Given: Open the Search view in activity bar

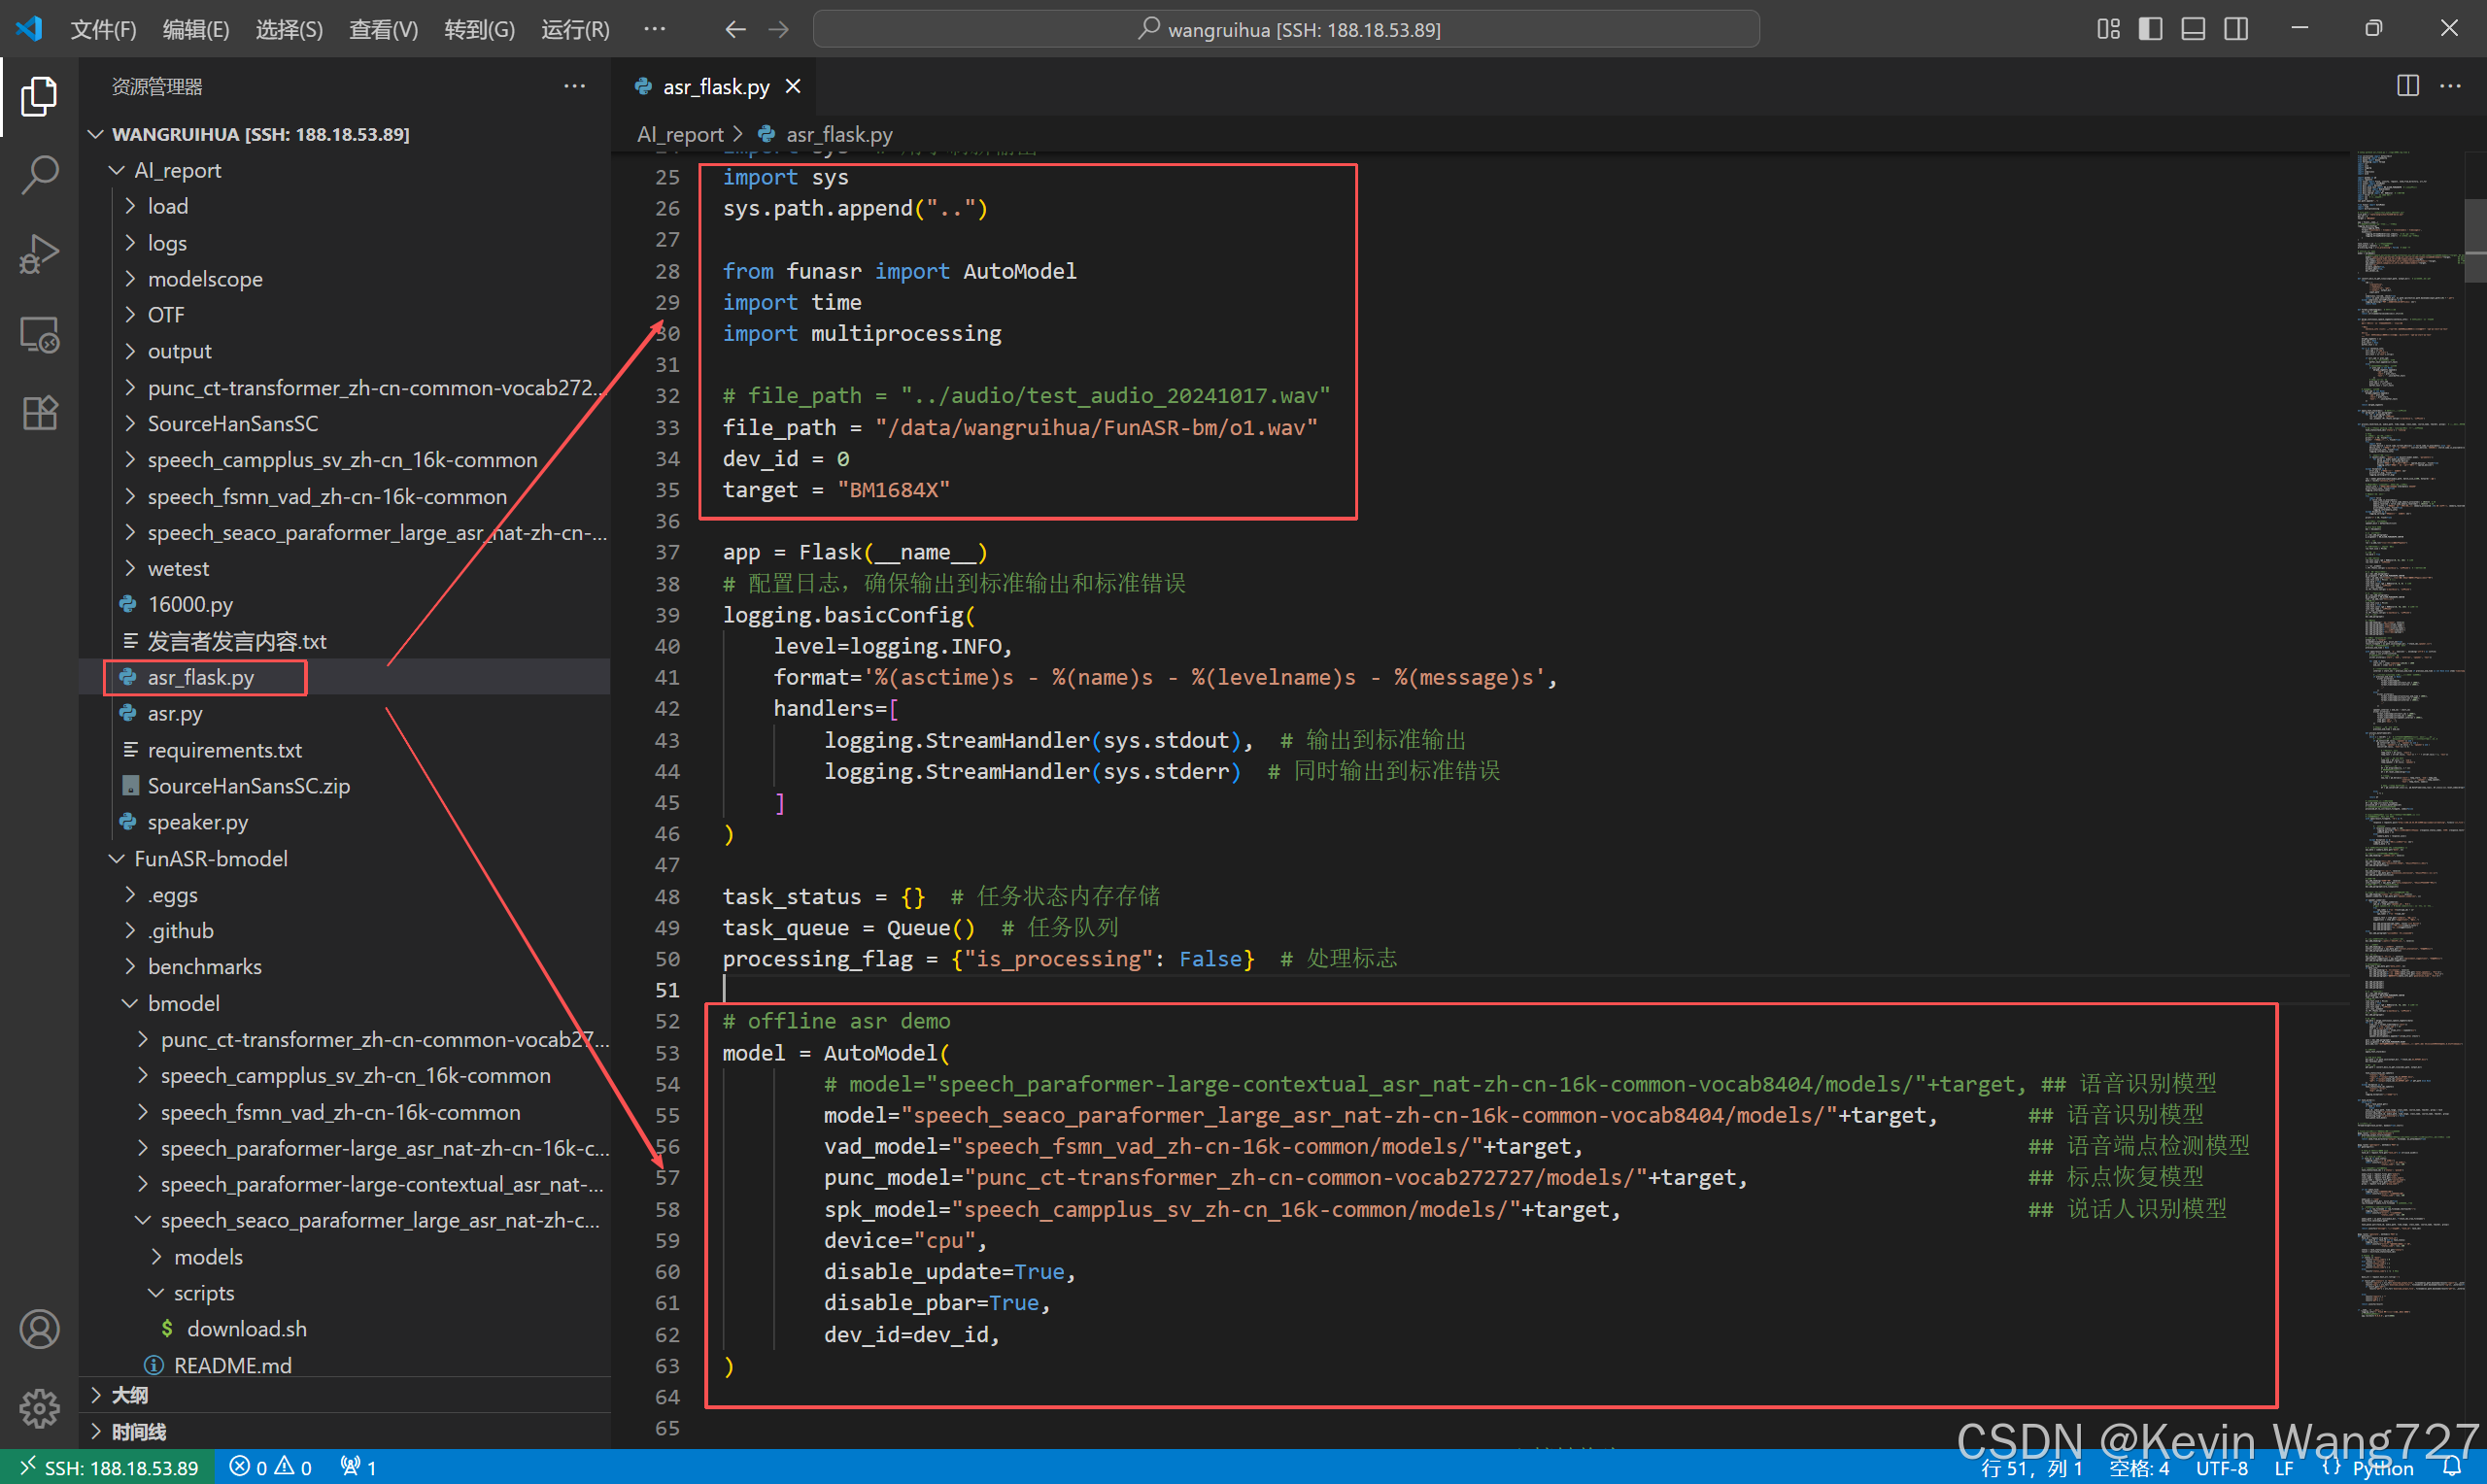Looking at the screenshot, I should point(39,175).
